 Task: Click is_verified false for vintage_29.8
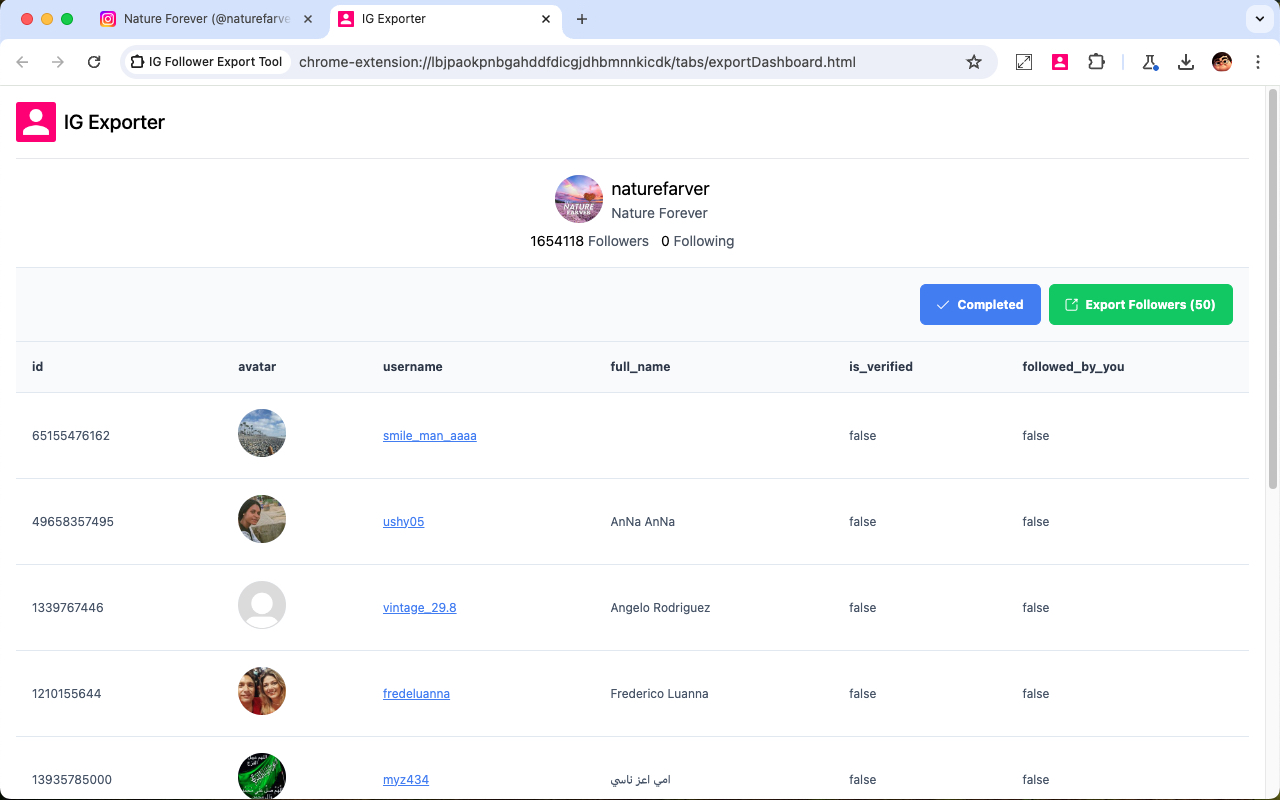(x=863, y=608)
